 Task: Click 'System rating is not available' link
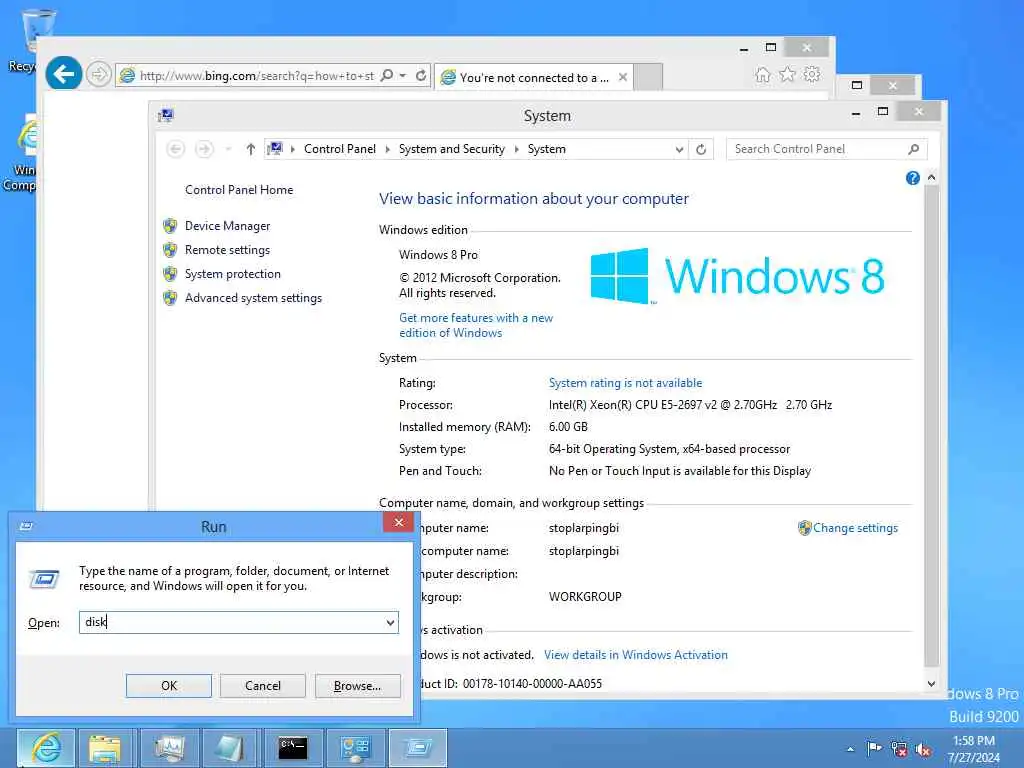tap(626, 383)
